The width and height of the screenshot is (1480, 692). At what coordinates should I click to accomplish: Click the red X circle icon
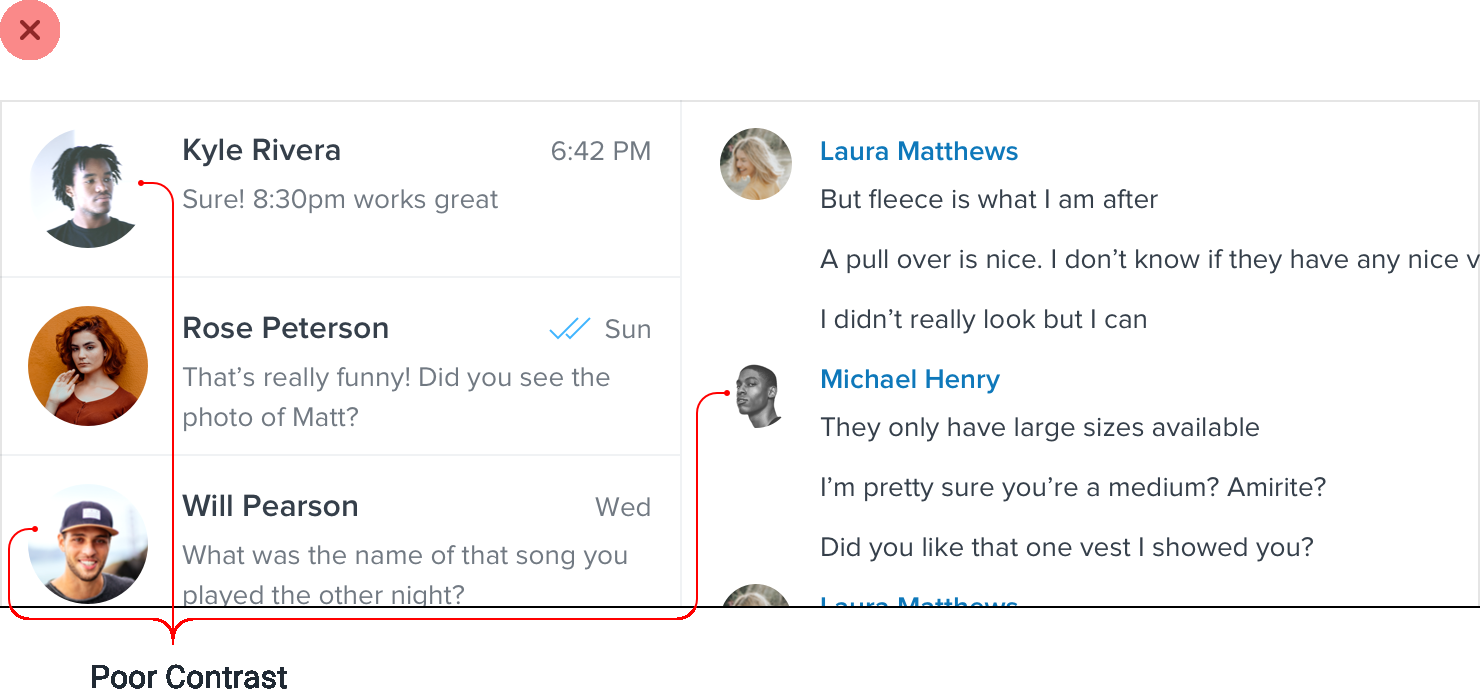[x=30, y=30]
